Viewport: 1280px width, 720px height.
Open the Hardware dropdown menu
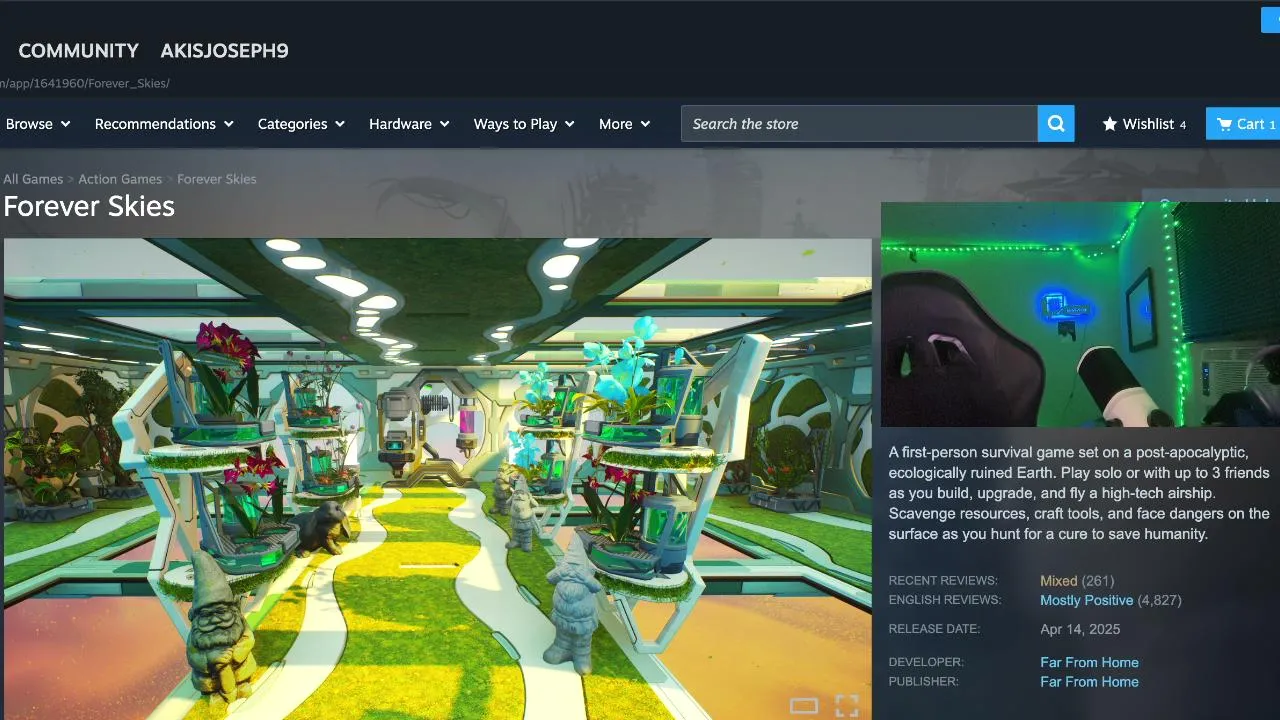coord(409,124)
